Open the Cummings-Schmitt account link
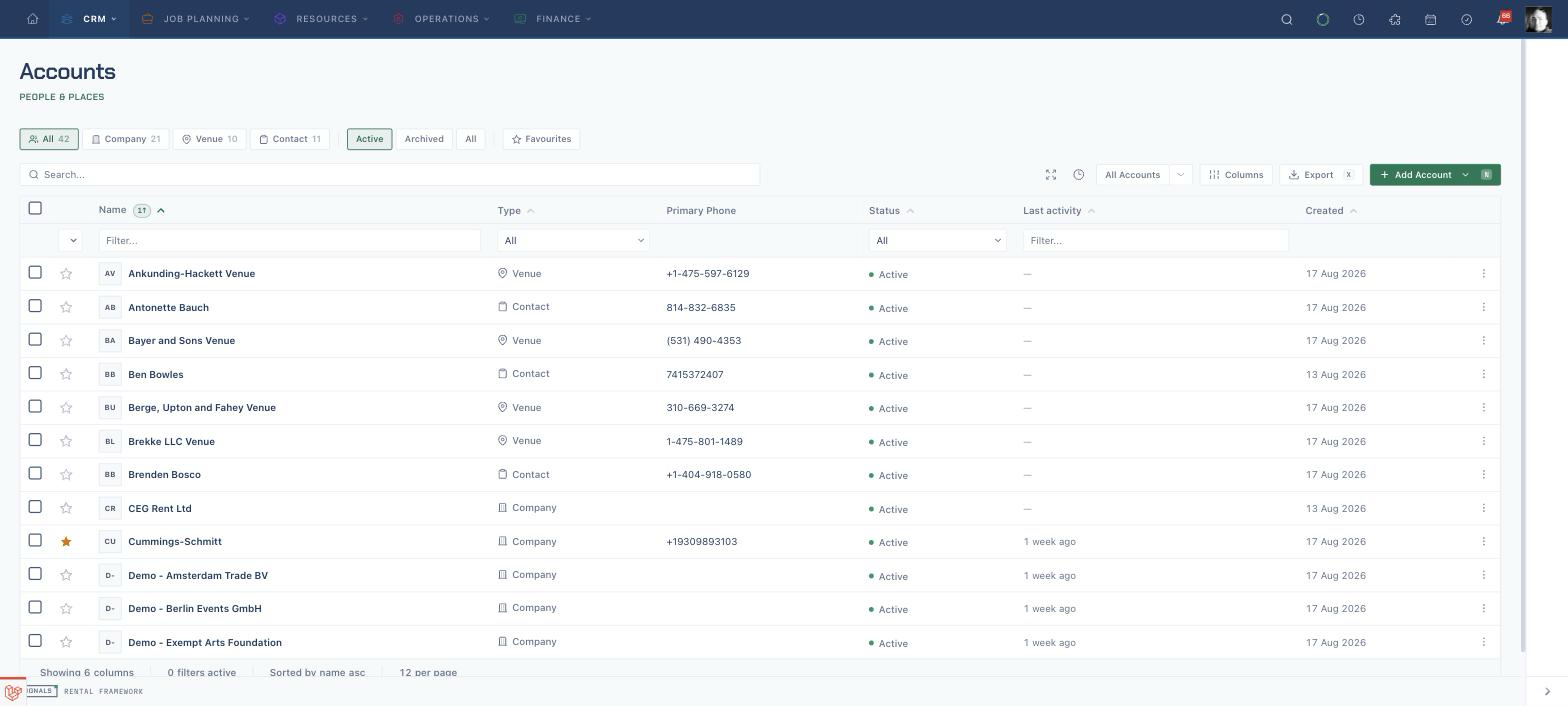1568x706 pixels. [175, 542]
